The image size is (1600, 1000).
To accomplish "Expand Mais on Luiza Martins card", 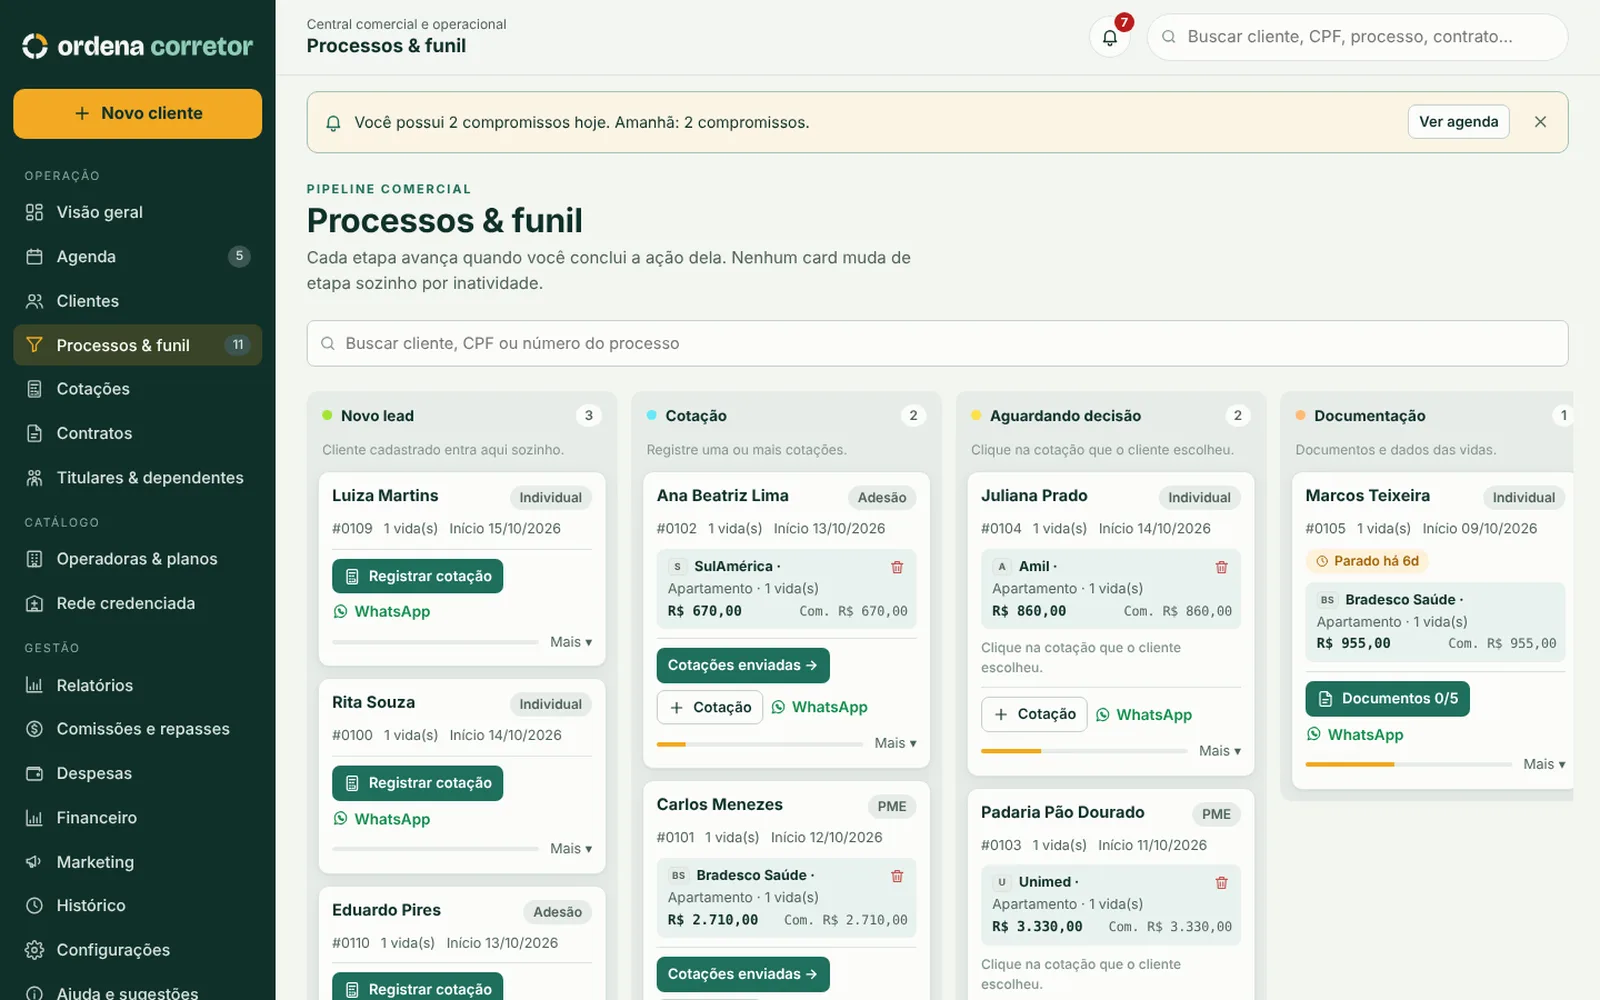I will (x=571, y=642).
